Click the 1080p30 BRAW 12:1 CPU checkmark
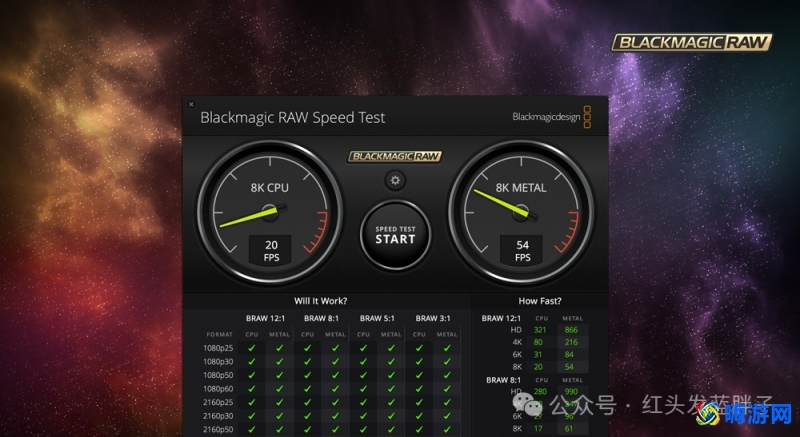Image resolution: width=800 pixels, height=437 pixels. point(252,361)
